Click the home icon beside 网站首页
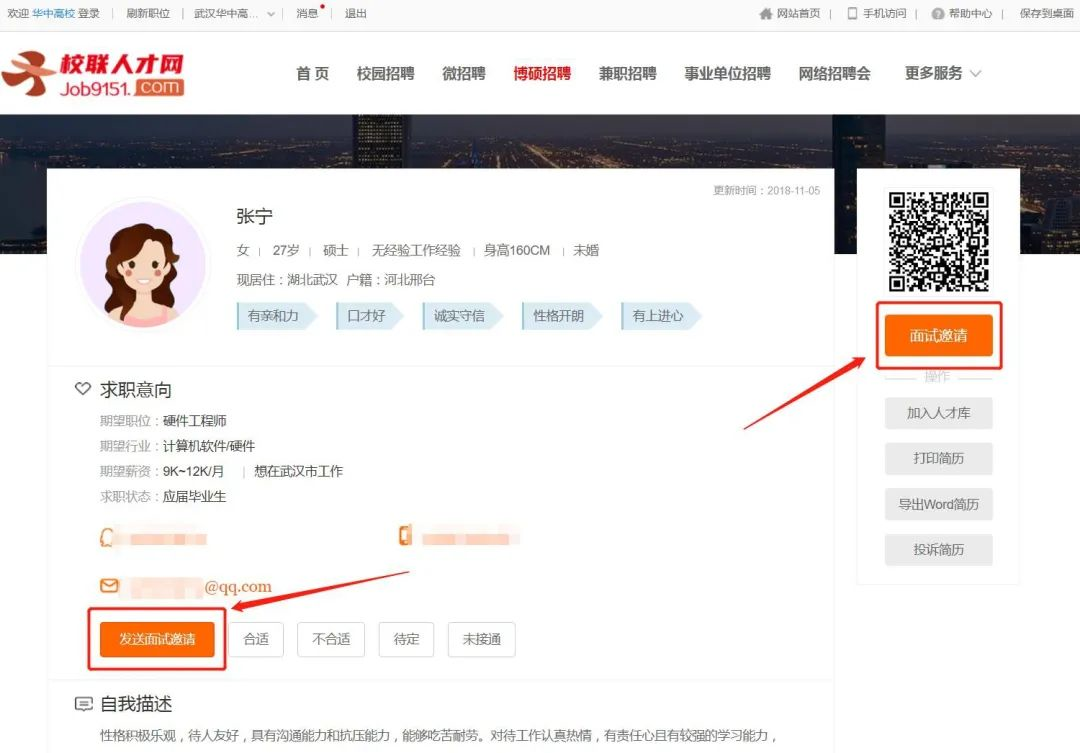Viewport: 1080px width, 753px height. point(766,14)
